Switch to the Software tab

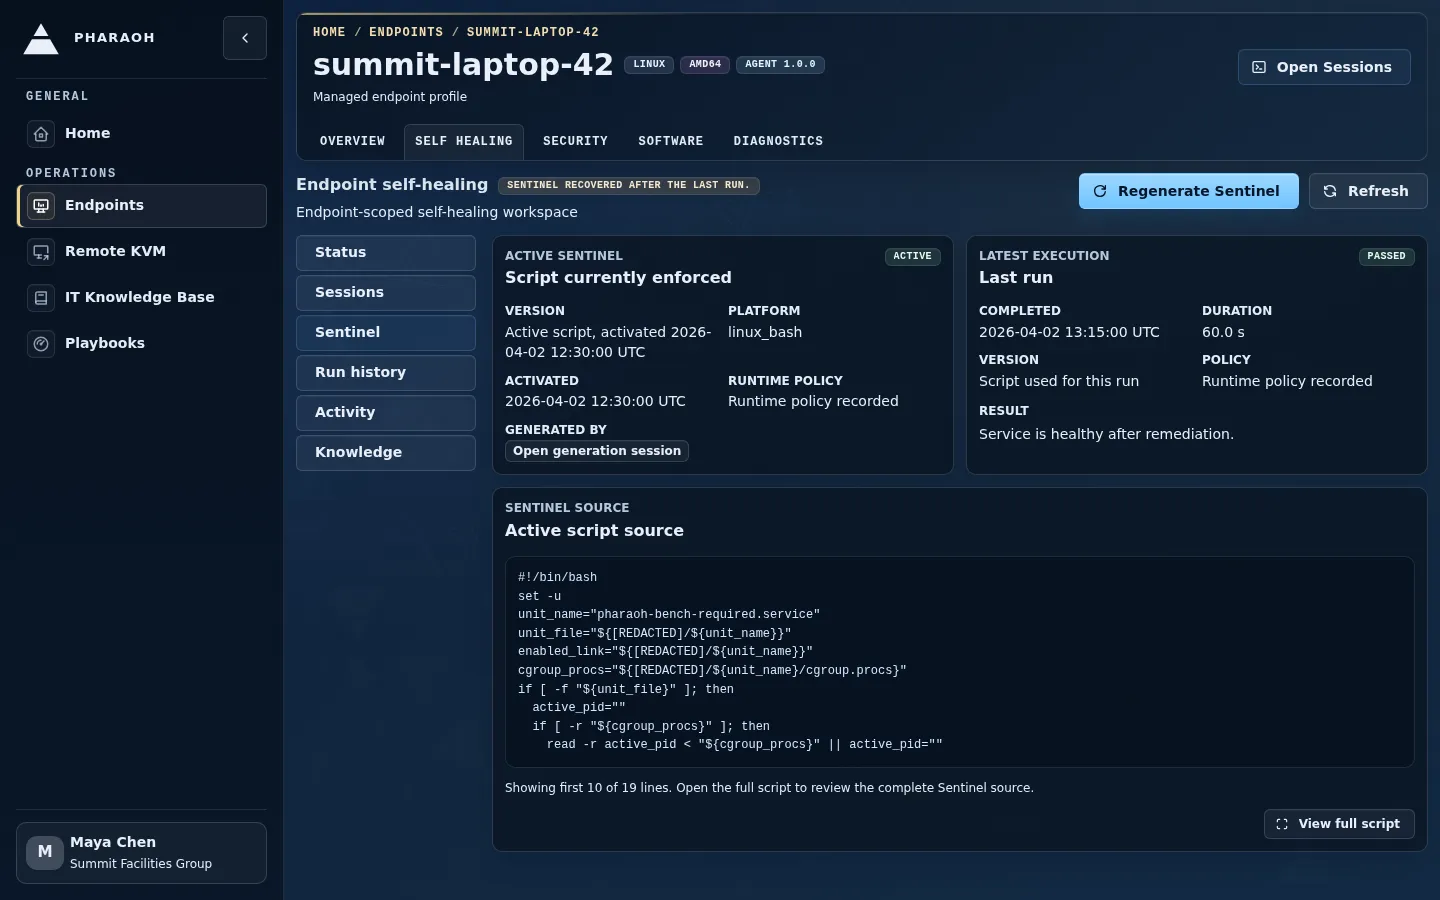click(671, 142)
